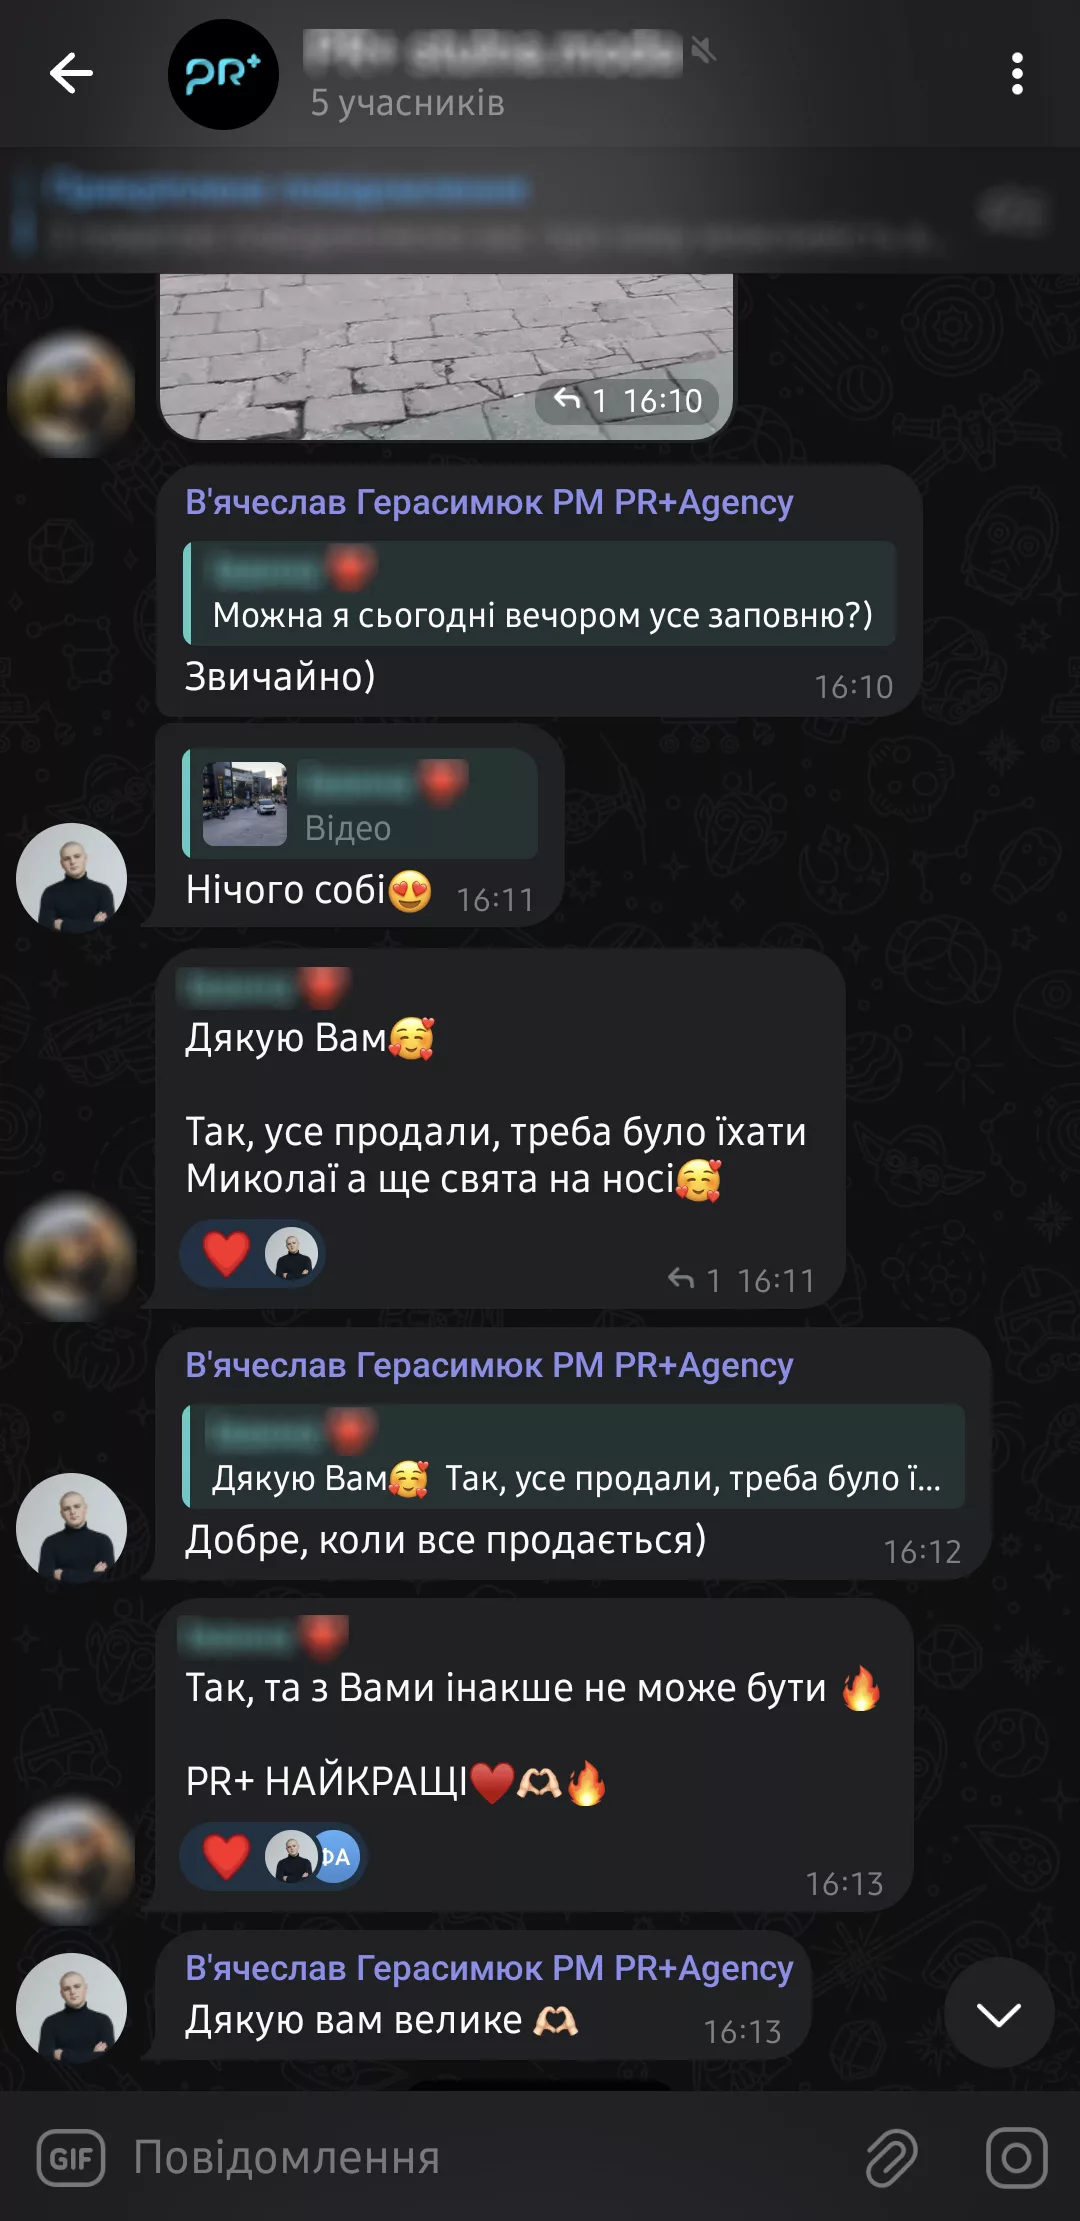Tap the back arrow in header
Image resolution: width=1080 pixels, height=2221 pixels.
(71, 73)
